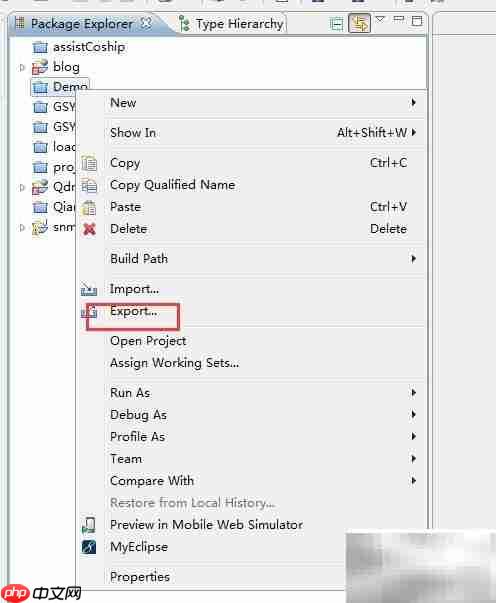Click the Paste clipboard icon
Viewport: 496px width, 603px height.
(x=89, y=207)
